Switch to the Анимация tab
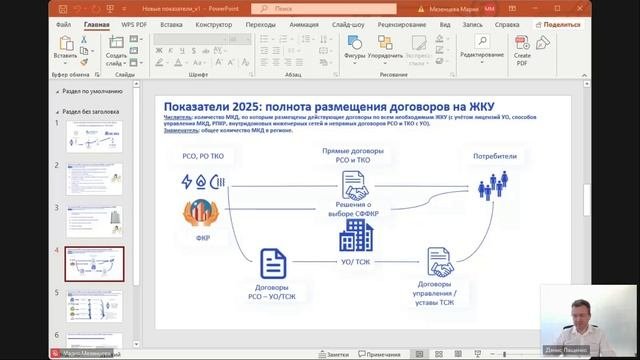 (x=304, y=24)
